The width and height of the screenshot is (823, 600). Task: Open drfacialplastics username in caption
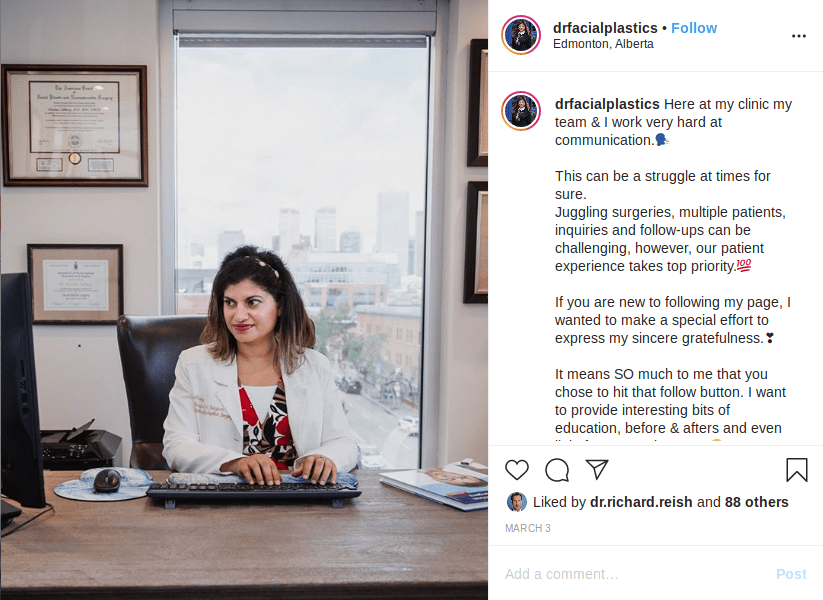[607, 104]
